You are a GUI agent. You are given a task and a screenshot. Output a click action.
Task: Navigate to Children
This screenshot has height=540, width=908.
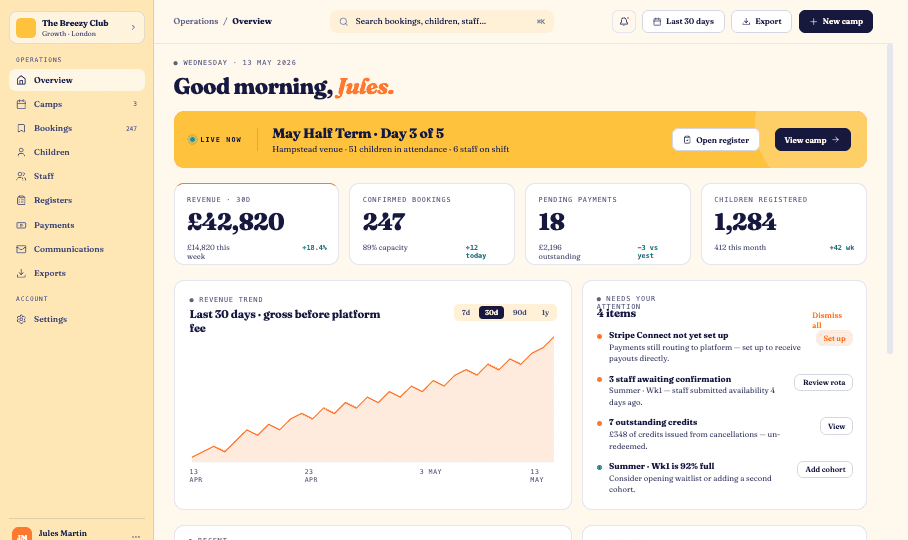pyautogui.click(x=77, y=152)
